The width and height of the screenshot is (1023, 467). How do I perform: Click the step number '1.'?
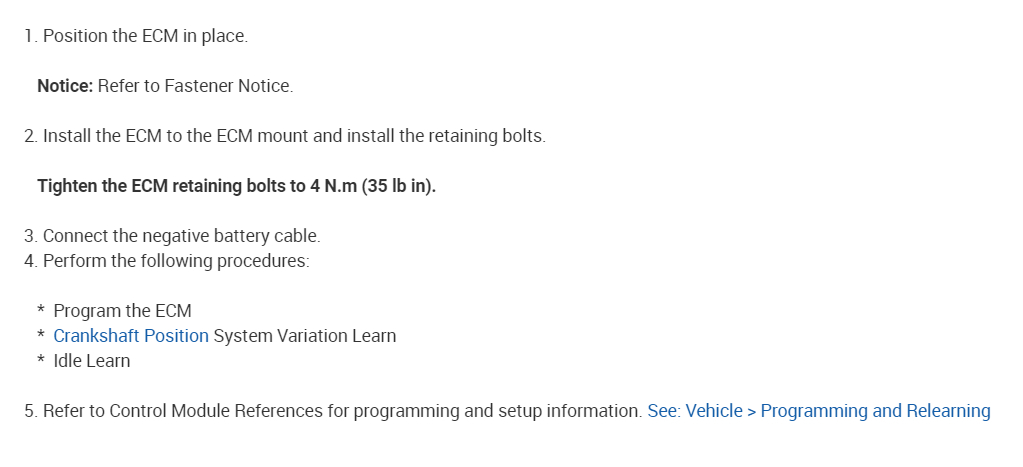coord(30,36)
